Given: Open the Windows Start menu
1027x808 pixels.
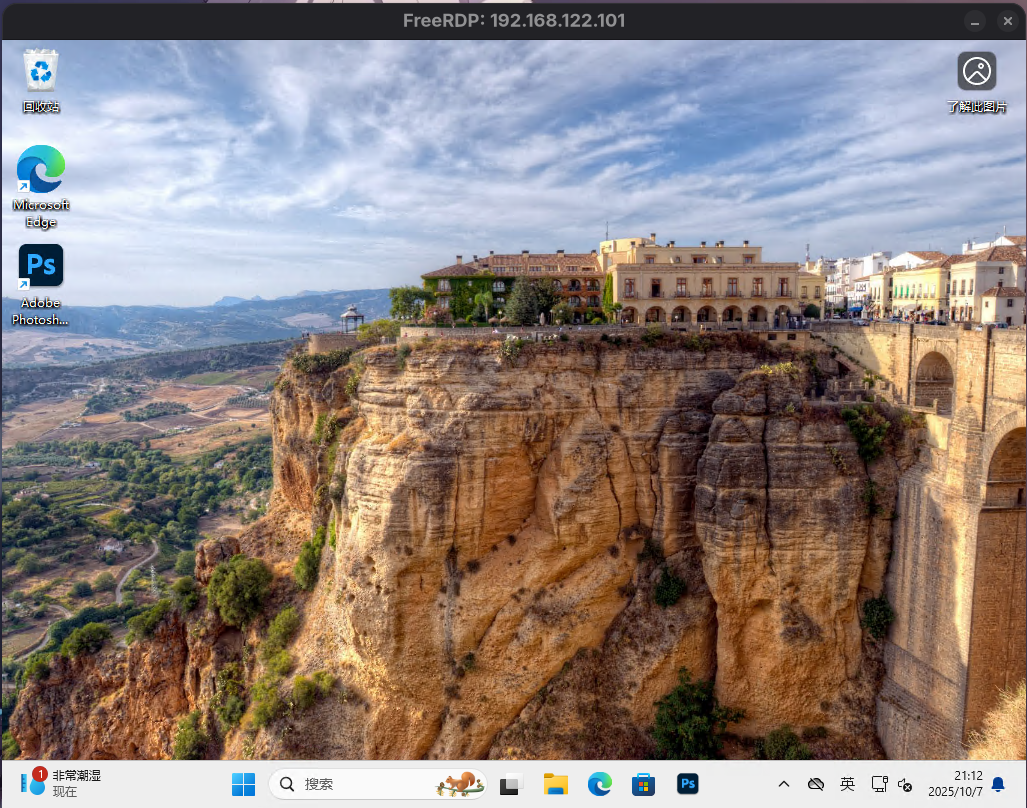Looking at the screenshot, I should pos(243,785).
